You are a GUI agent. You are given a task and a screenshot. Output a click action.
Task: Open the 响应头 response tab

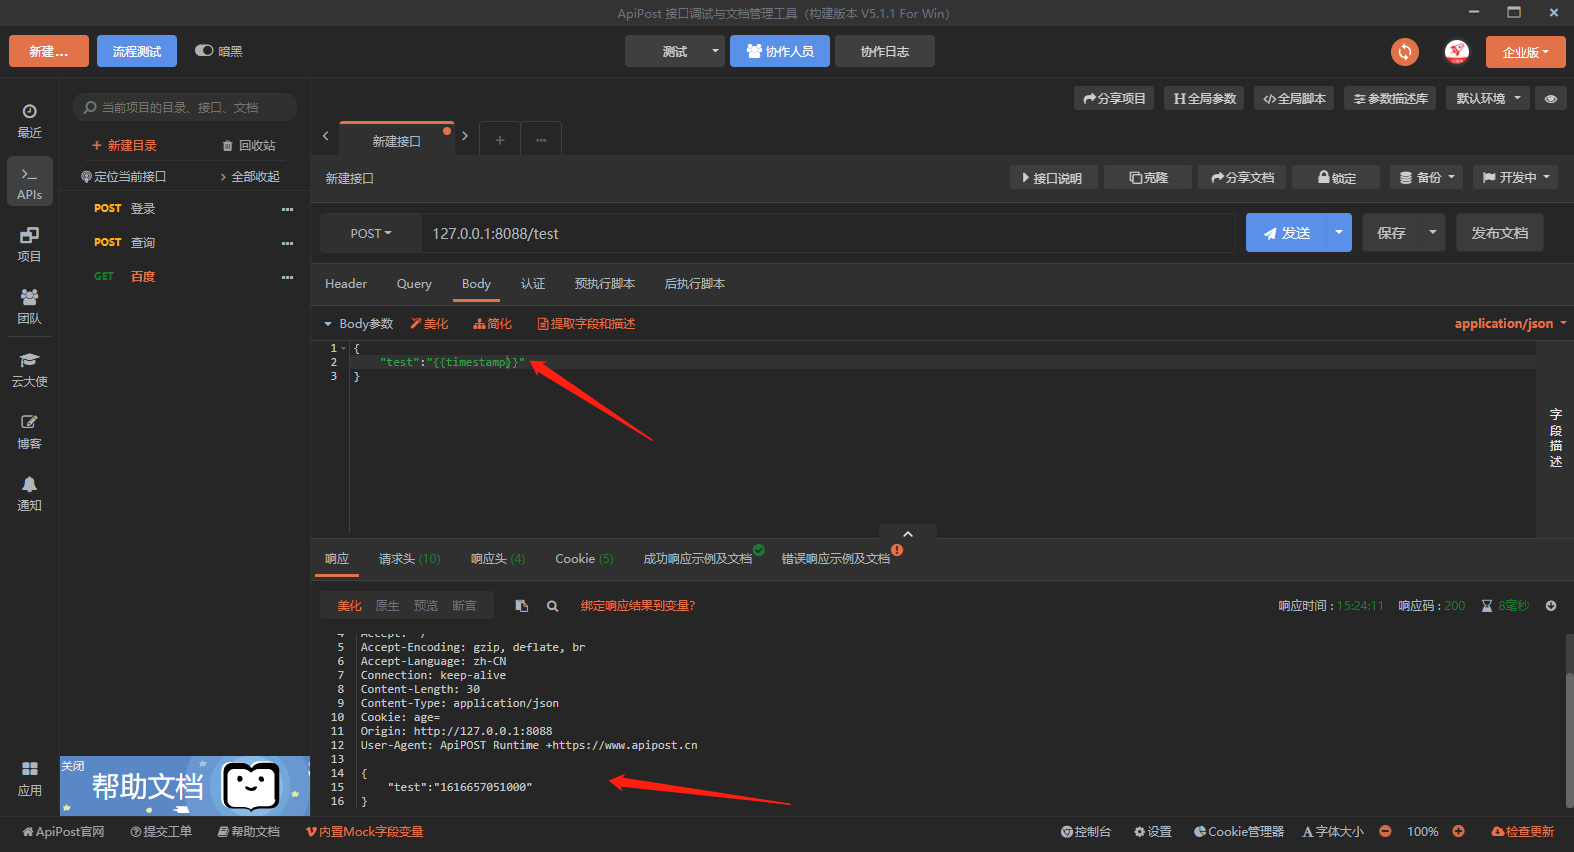tap(498, 559)
